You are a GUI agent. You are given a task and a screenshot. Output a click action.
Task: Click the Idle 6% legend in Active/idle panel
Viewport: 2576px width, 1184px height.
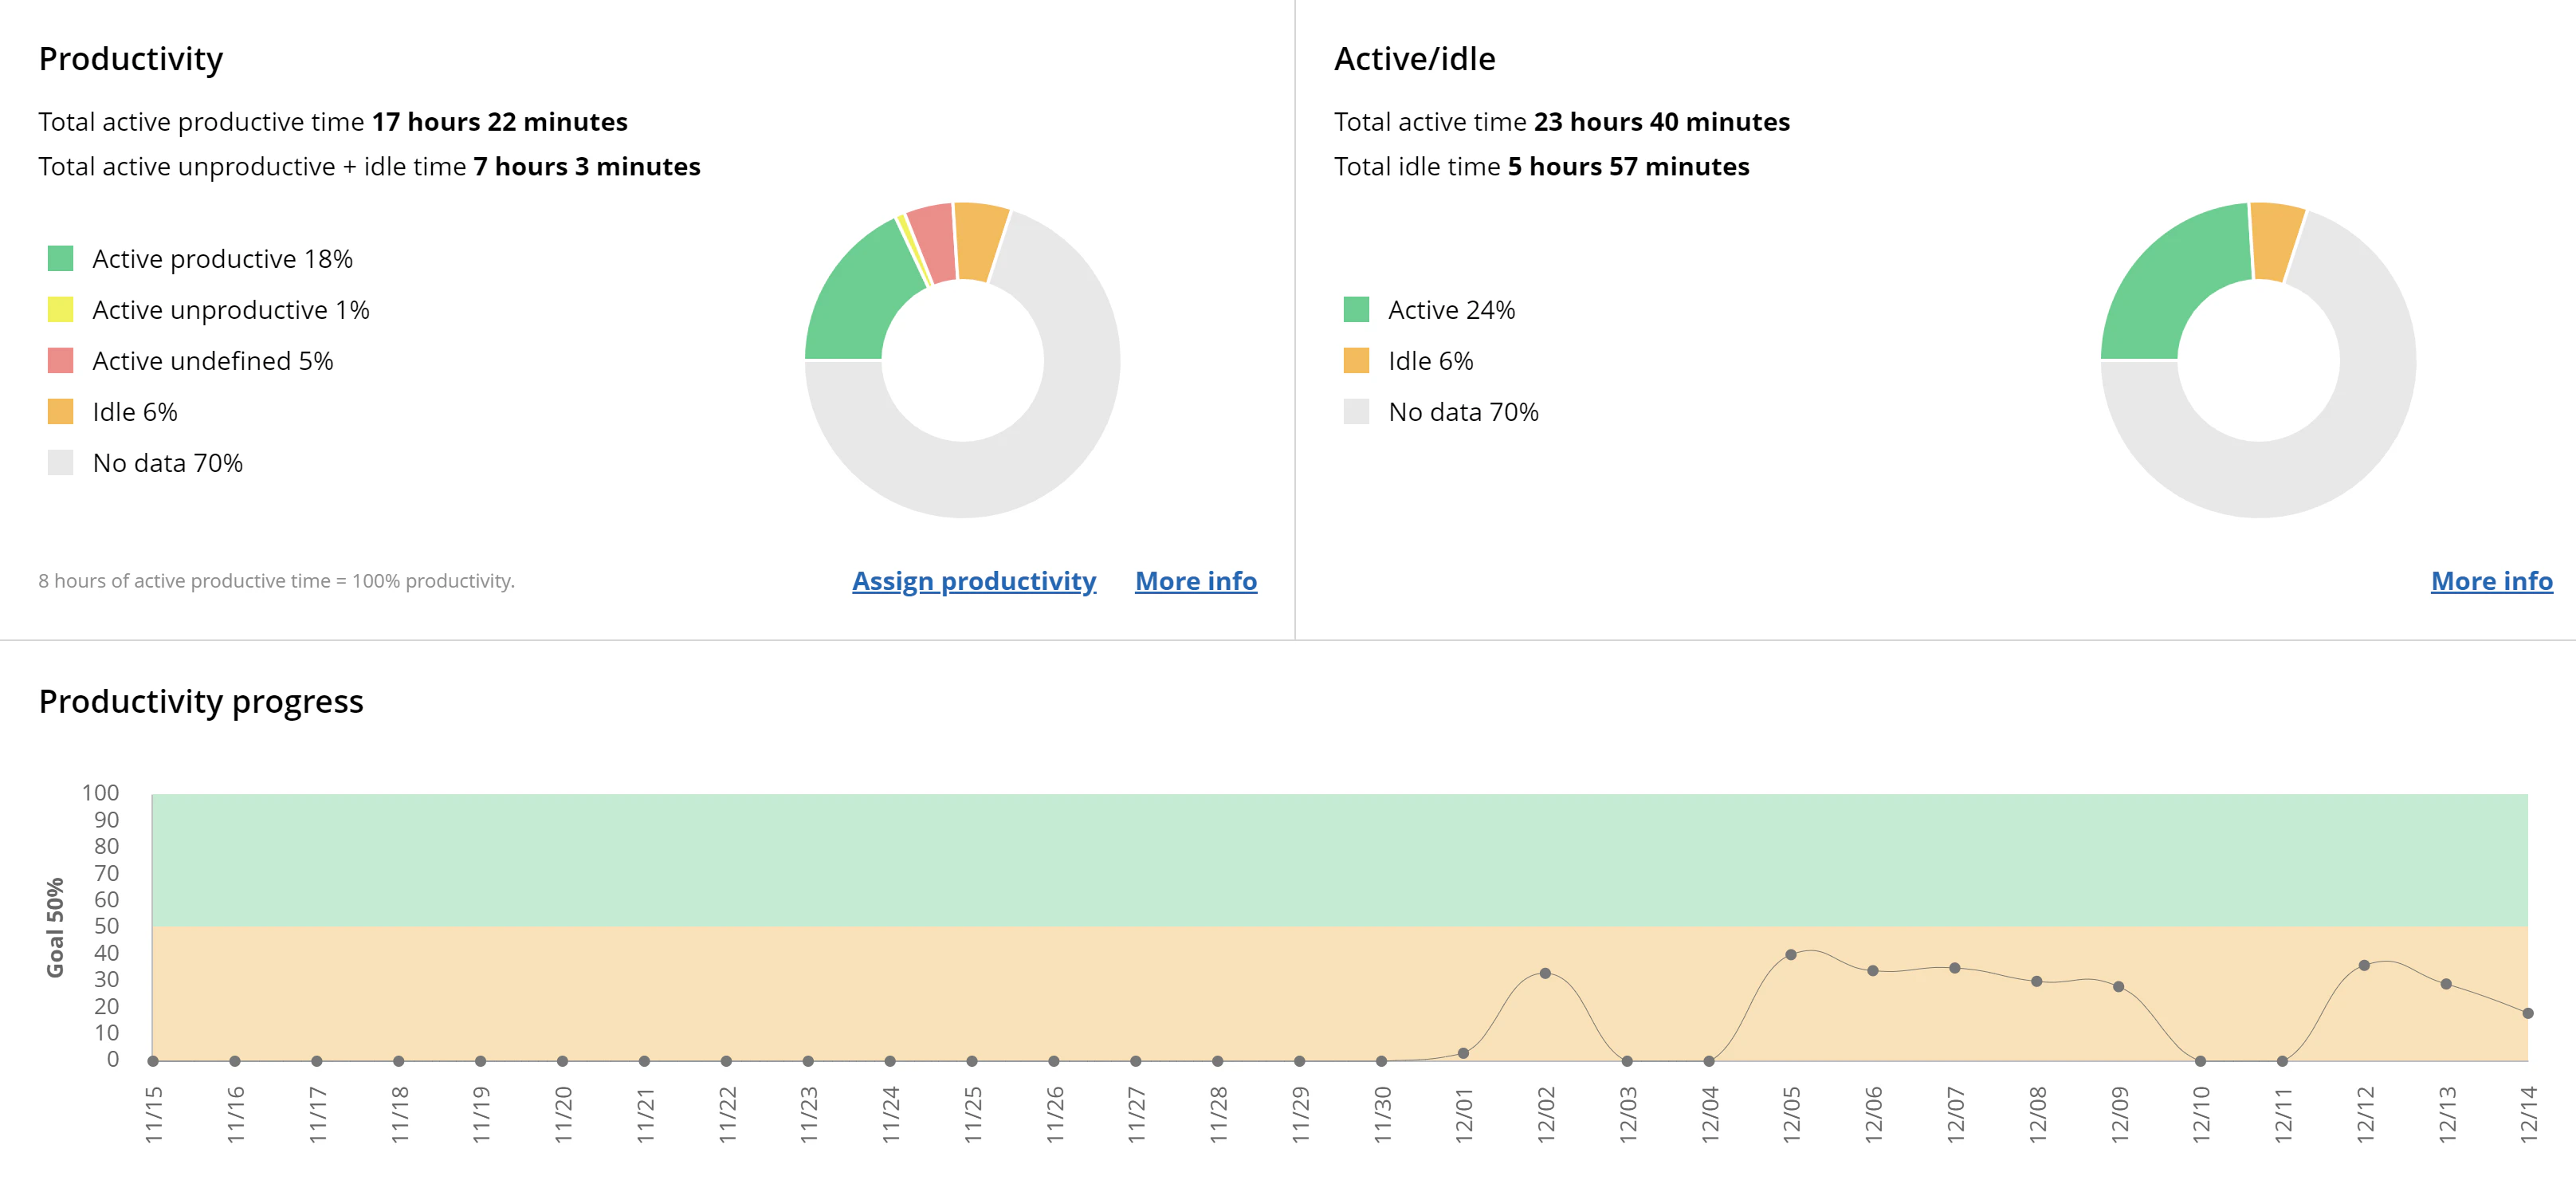[1357, 360]
